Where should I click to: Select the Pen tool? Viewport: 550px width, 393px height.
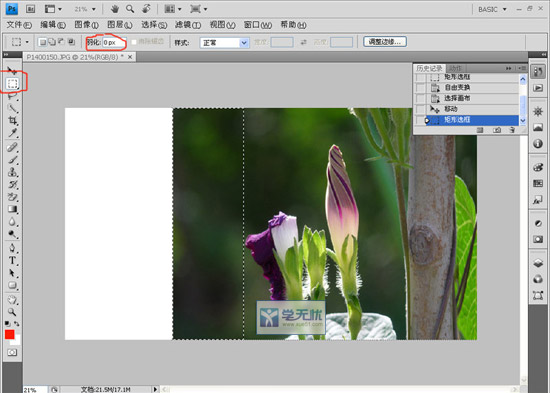point(12,248)
